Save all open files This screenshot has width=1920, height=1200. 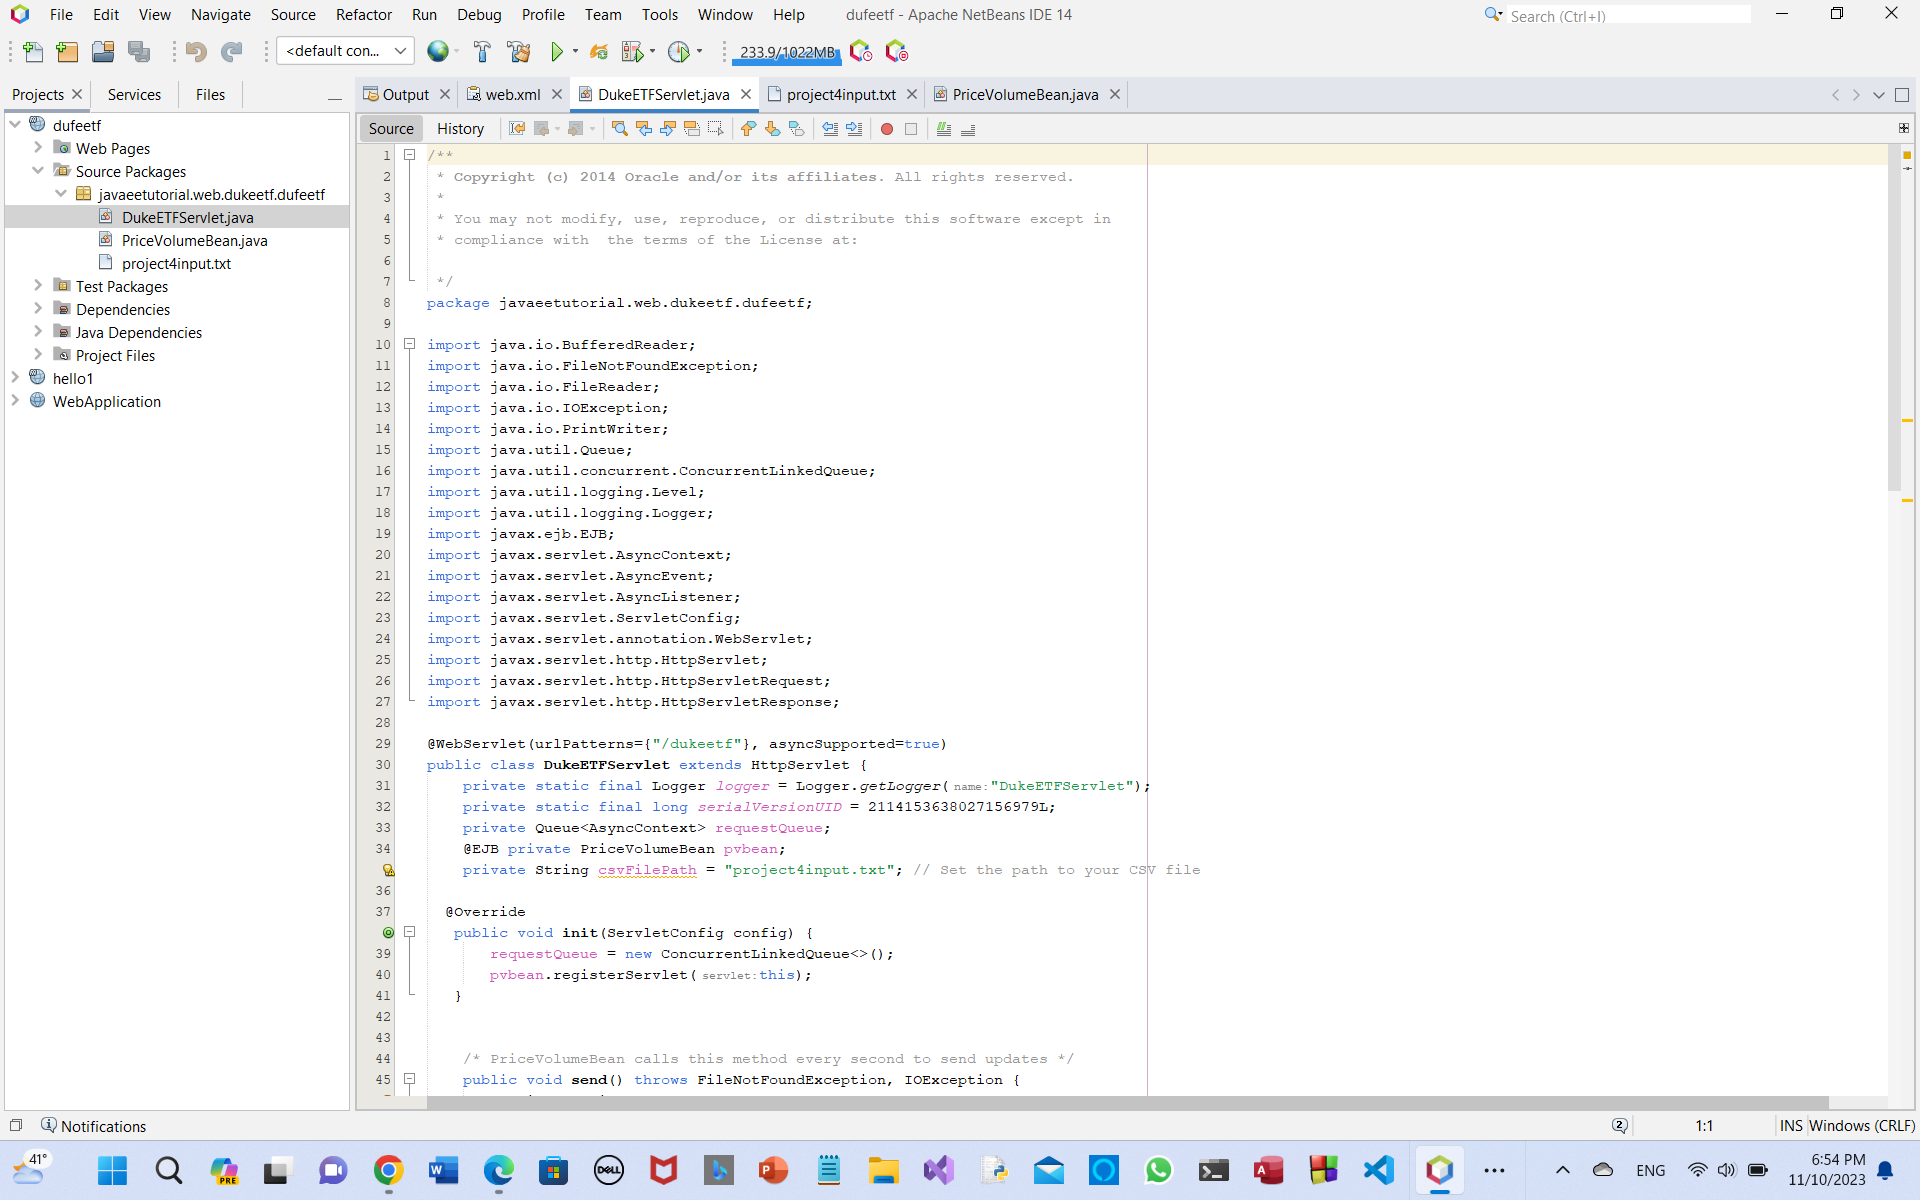(139, 51)
